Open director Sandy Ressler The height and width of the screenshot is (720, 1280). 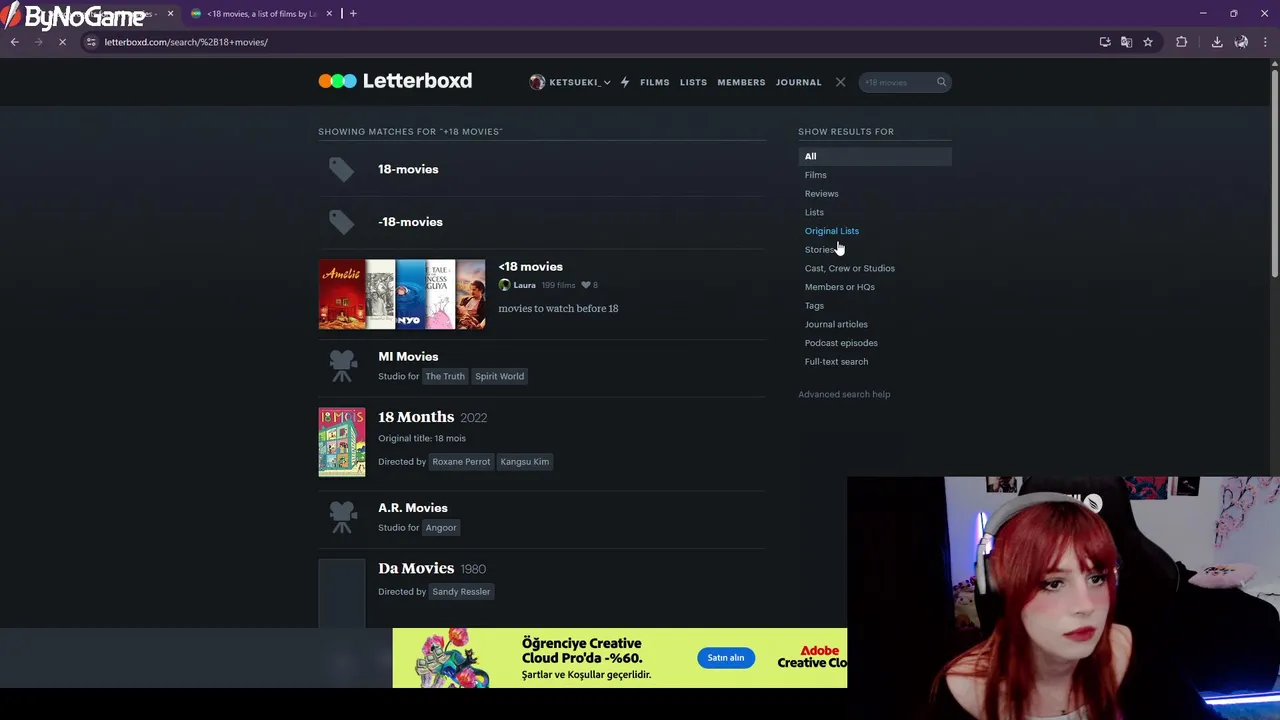pyautogui.click(x=461, y=591)
